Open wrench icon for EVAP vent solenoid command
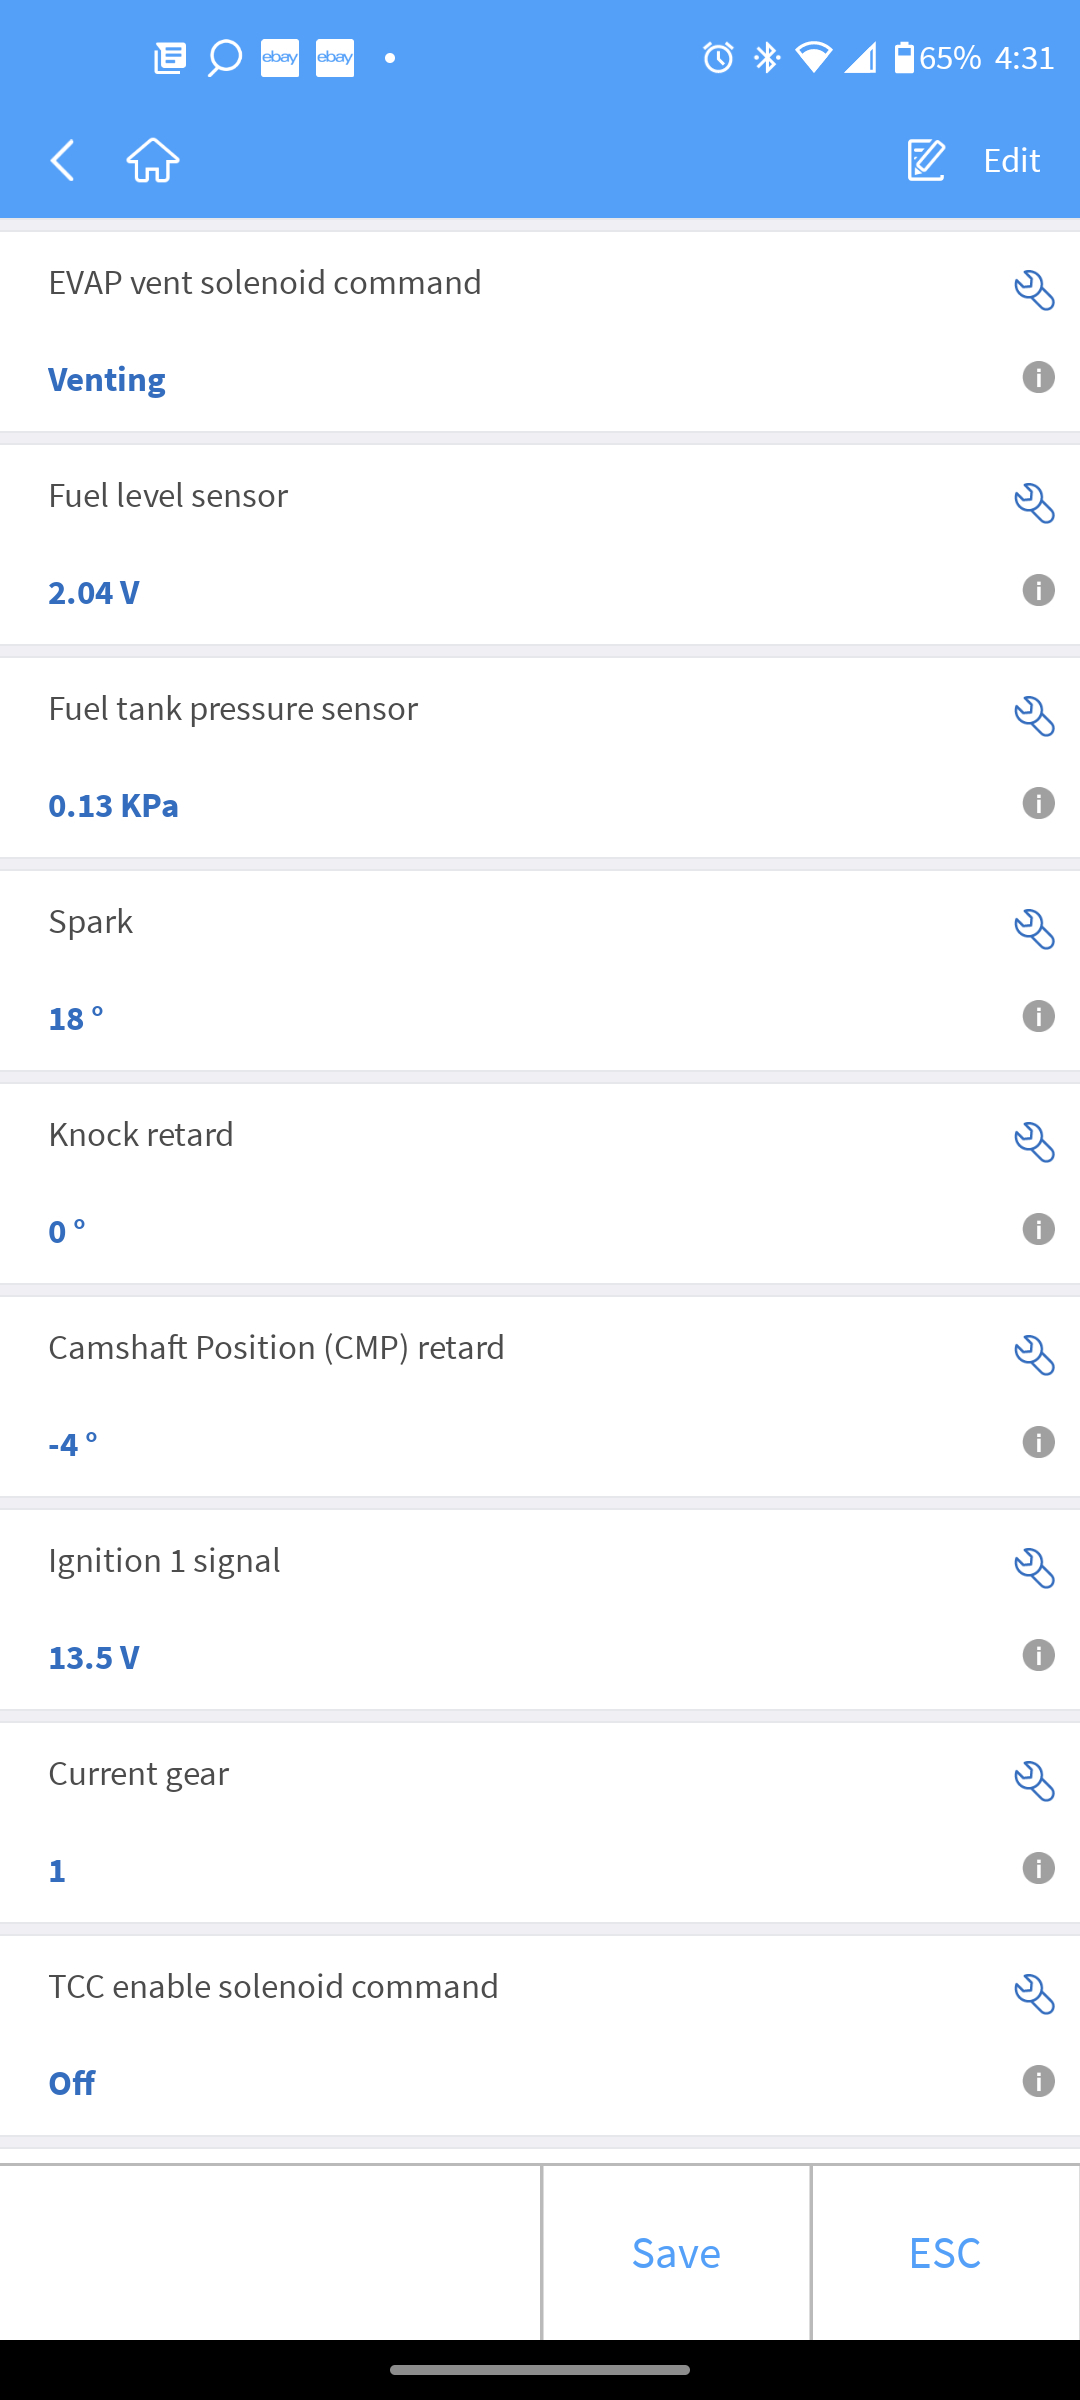 pos(1034,291)
